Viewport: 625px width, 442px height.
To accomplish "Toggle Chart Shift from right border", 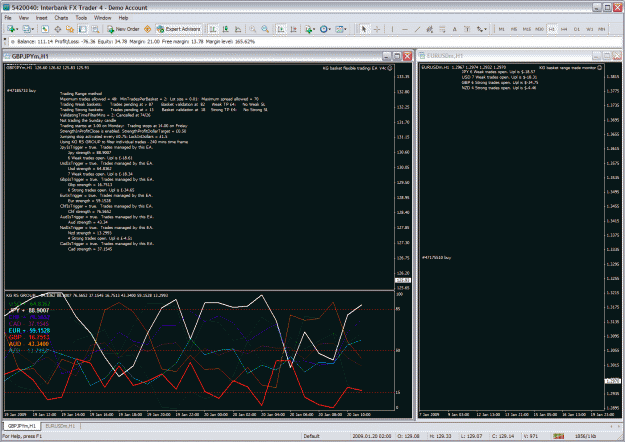I will point(293,29).
